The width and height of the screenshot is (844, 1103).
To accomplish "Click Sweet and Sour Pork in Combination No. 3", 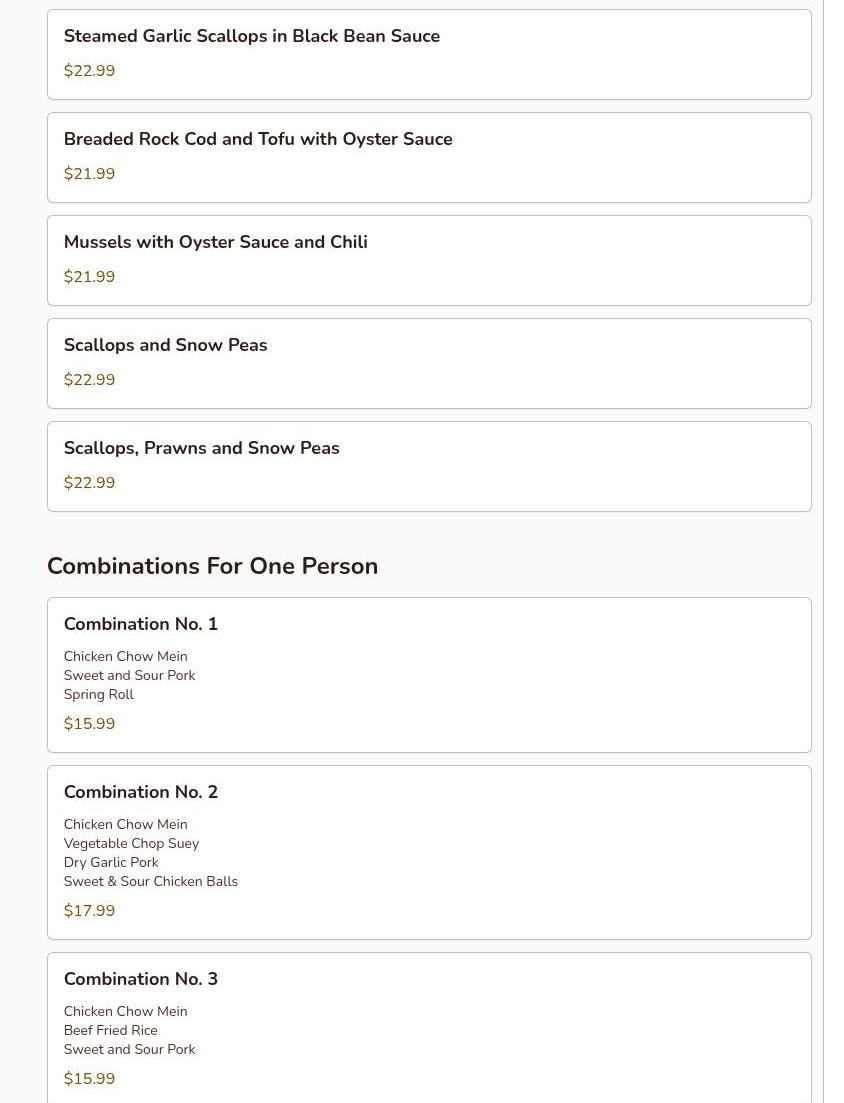I will coord(129,1050).
